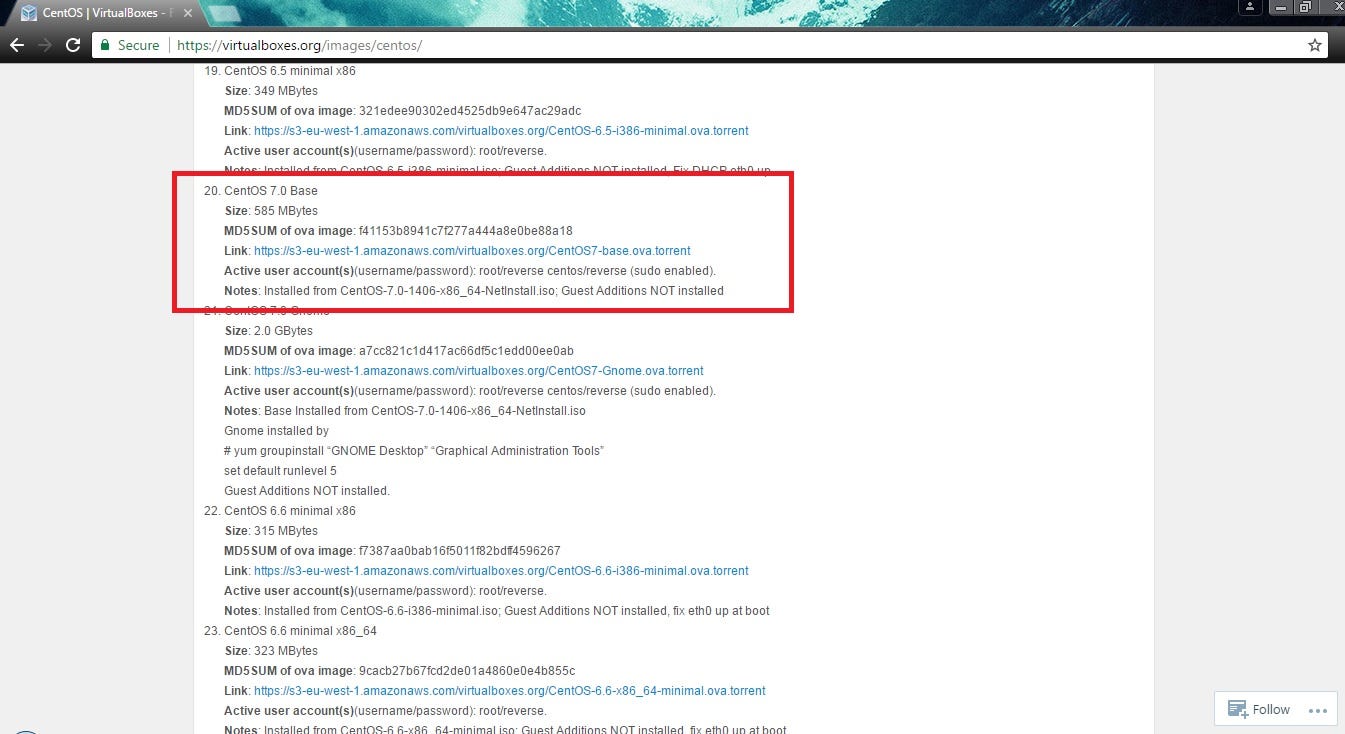Bookmark this page with the star icon
The image size is (1345, 734).
point(1315,45)
